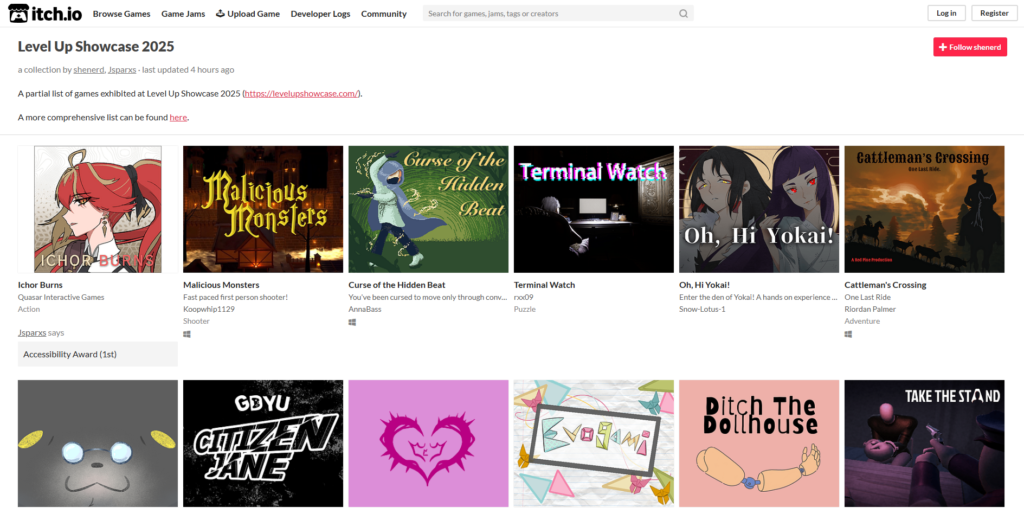Open the Ditch The Dollhouse cover

759,443
